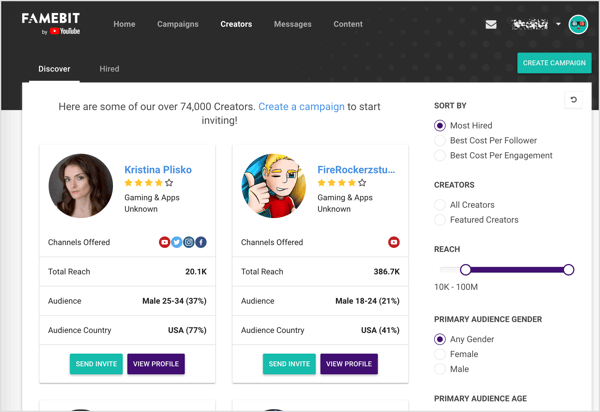Image resolution: width=600 pixels, height=412 pixels.
Task: Choose All Creators filter
Action: (440, 205)
